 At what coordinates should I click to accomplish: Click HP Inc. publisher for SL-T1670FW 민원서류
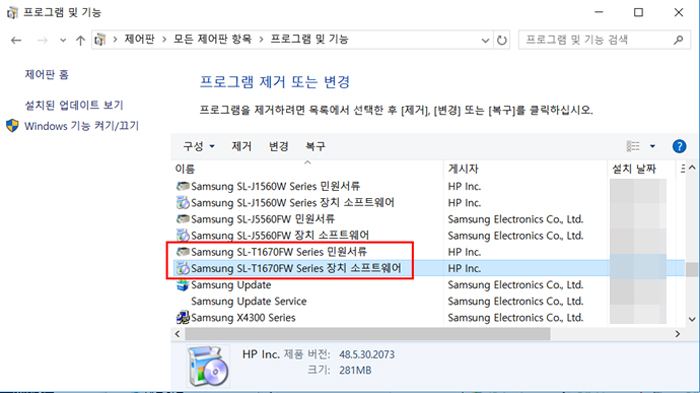464,252
